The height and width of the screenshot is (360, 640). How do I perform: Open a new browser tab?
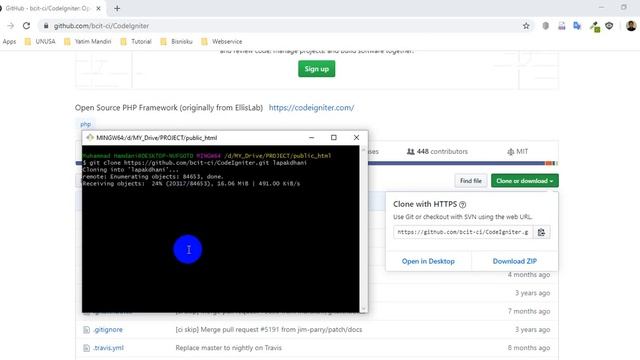click(117, 8)
